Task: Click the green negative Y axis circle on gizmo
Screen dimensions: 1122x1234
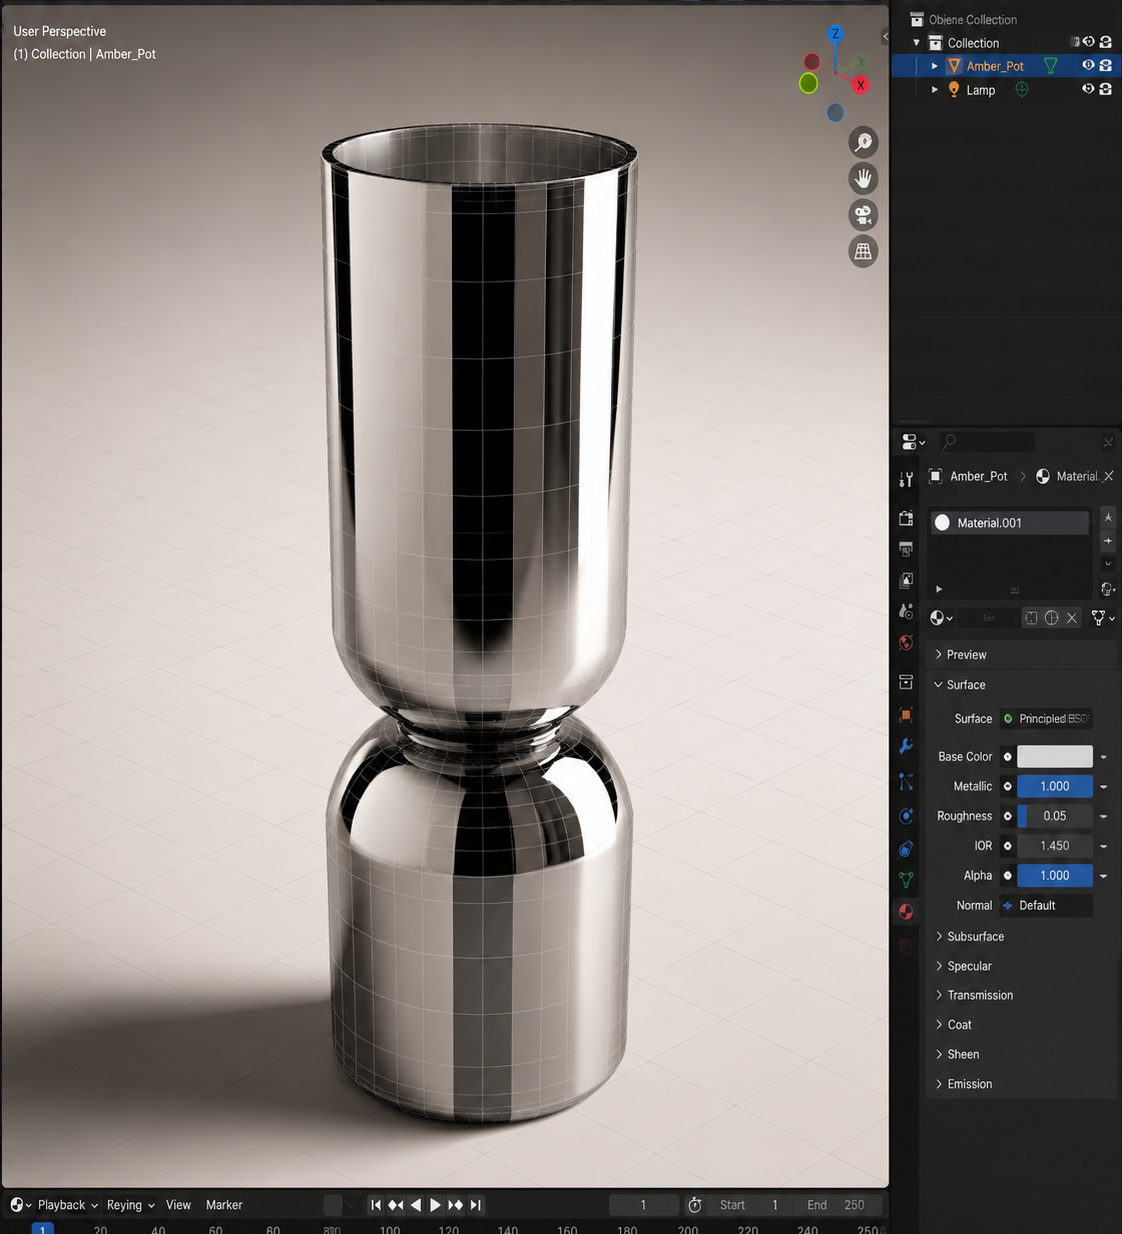Action: [808, 83]
